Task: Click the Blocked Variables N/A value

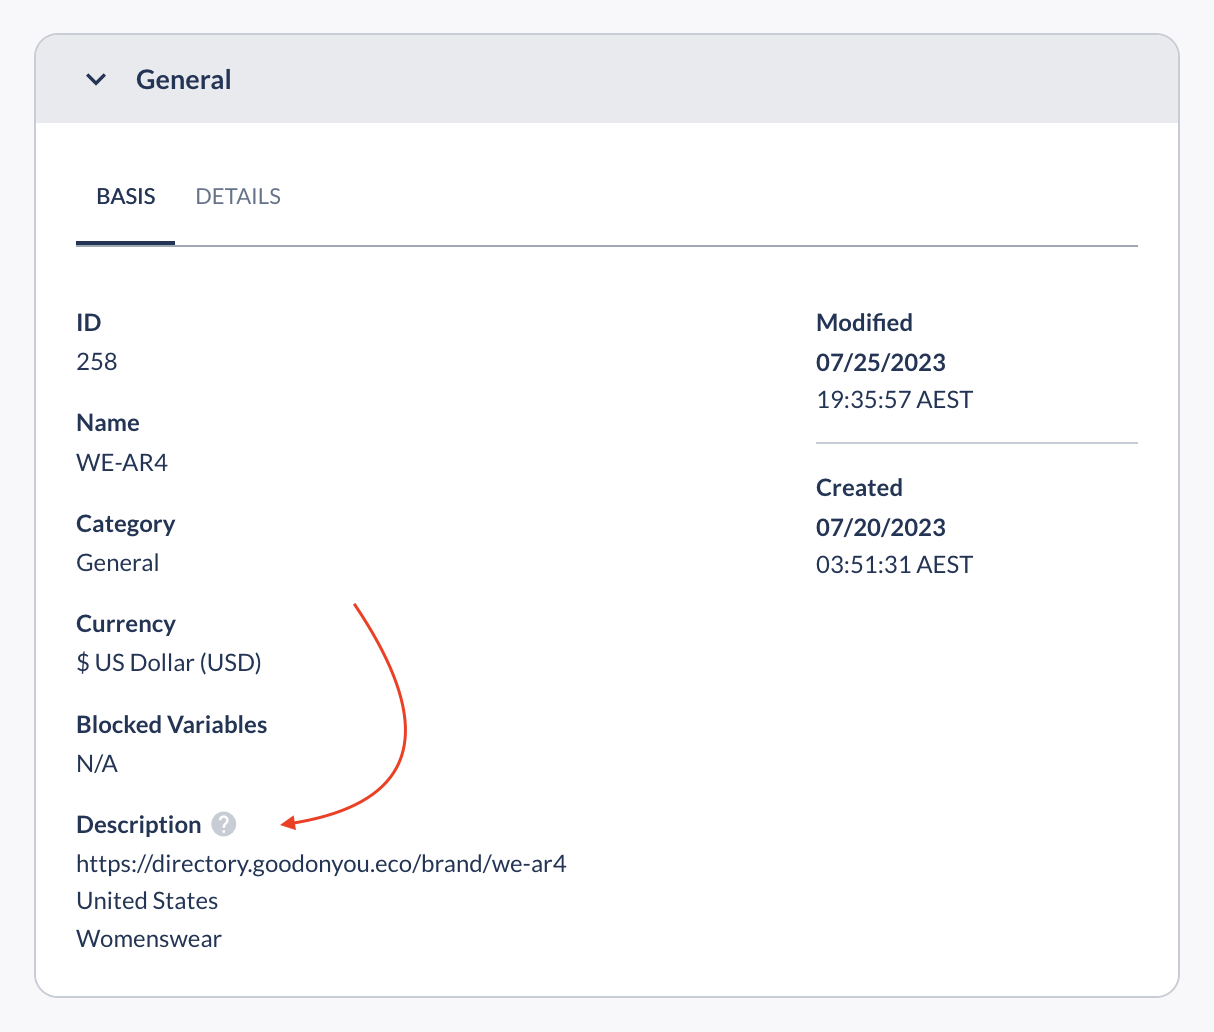Action: pyautogui.click(x=97, y=764)
